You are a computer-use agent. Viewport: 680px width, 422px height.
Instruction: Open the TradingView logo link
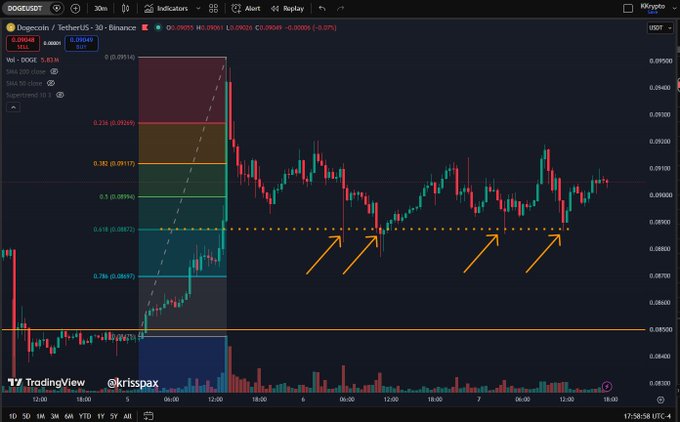coord(46,383)
